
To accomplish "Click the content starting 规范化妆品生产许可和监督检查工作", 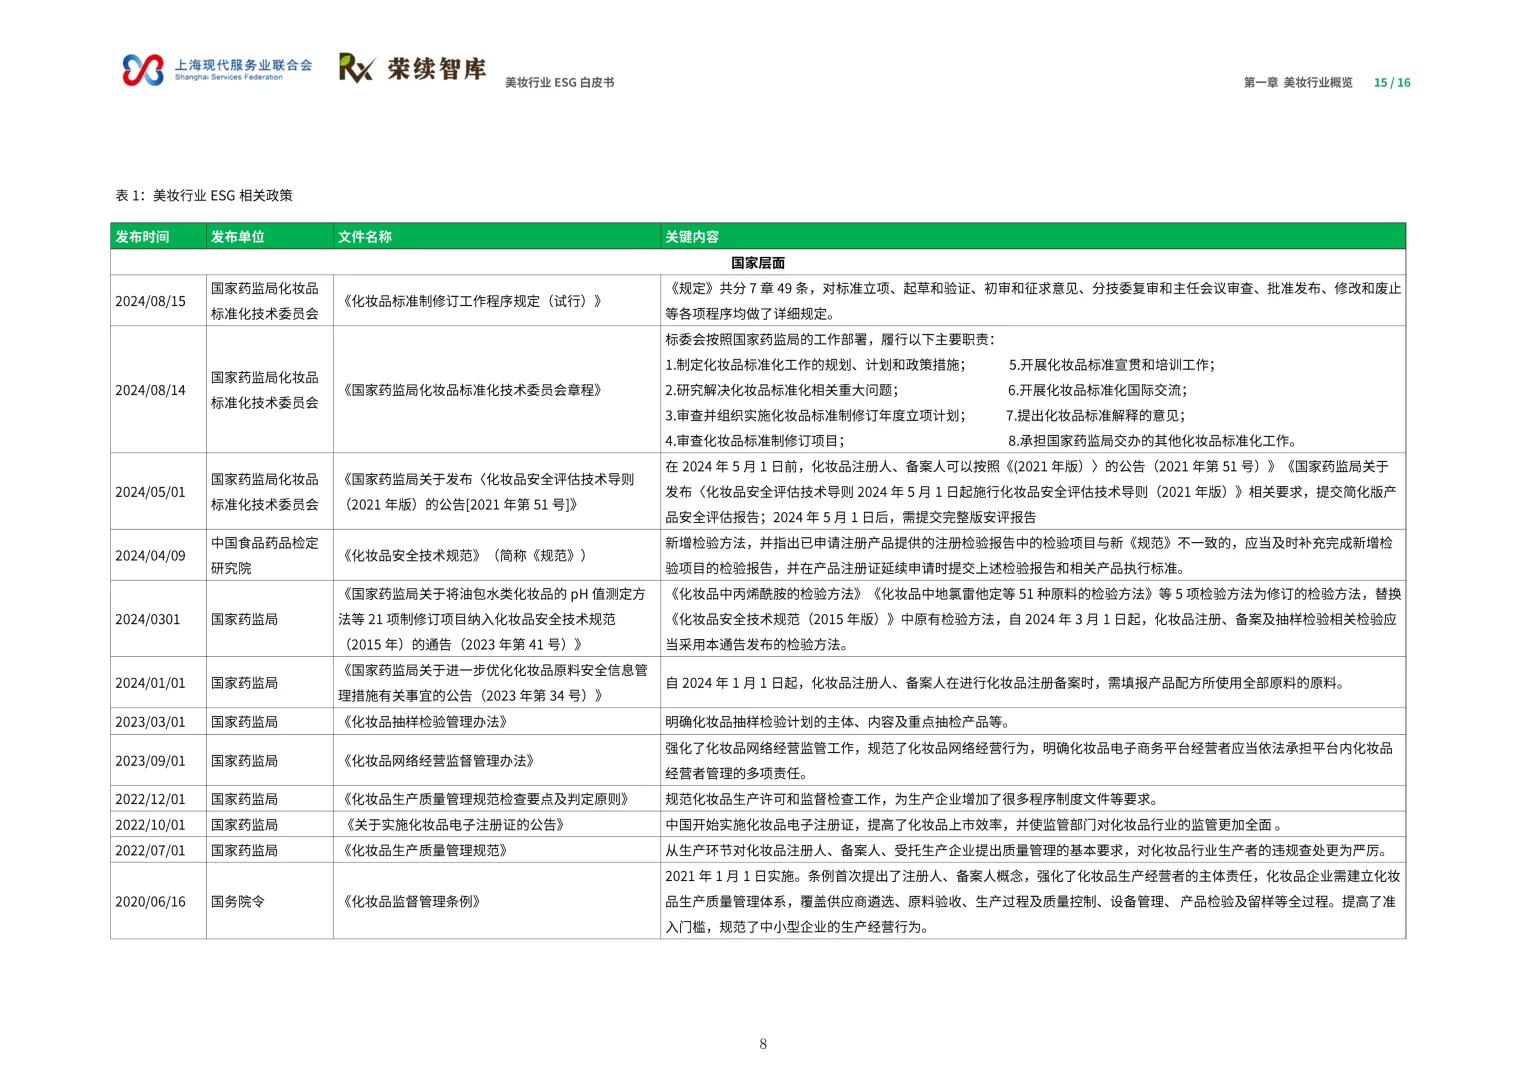I will tap(913, 799).
